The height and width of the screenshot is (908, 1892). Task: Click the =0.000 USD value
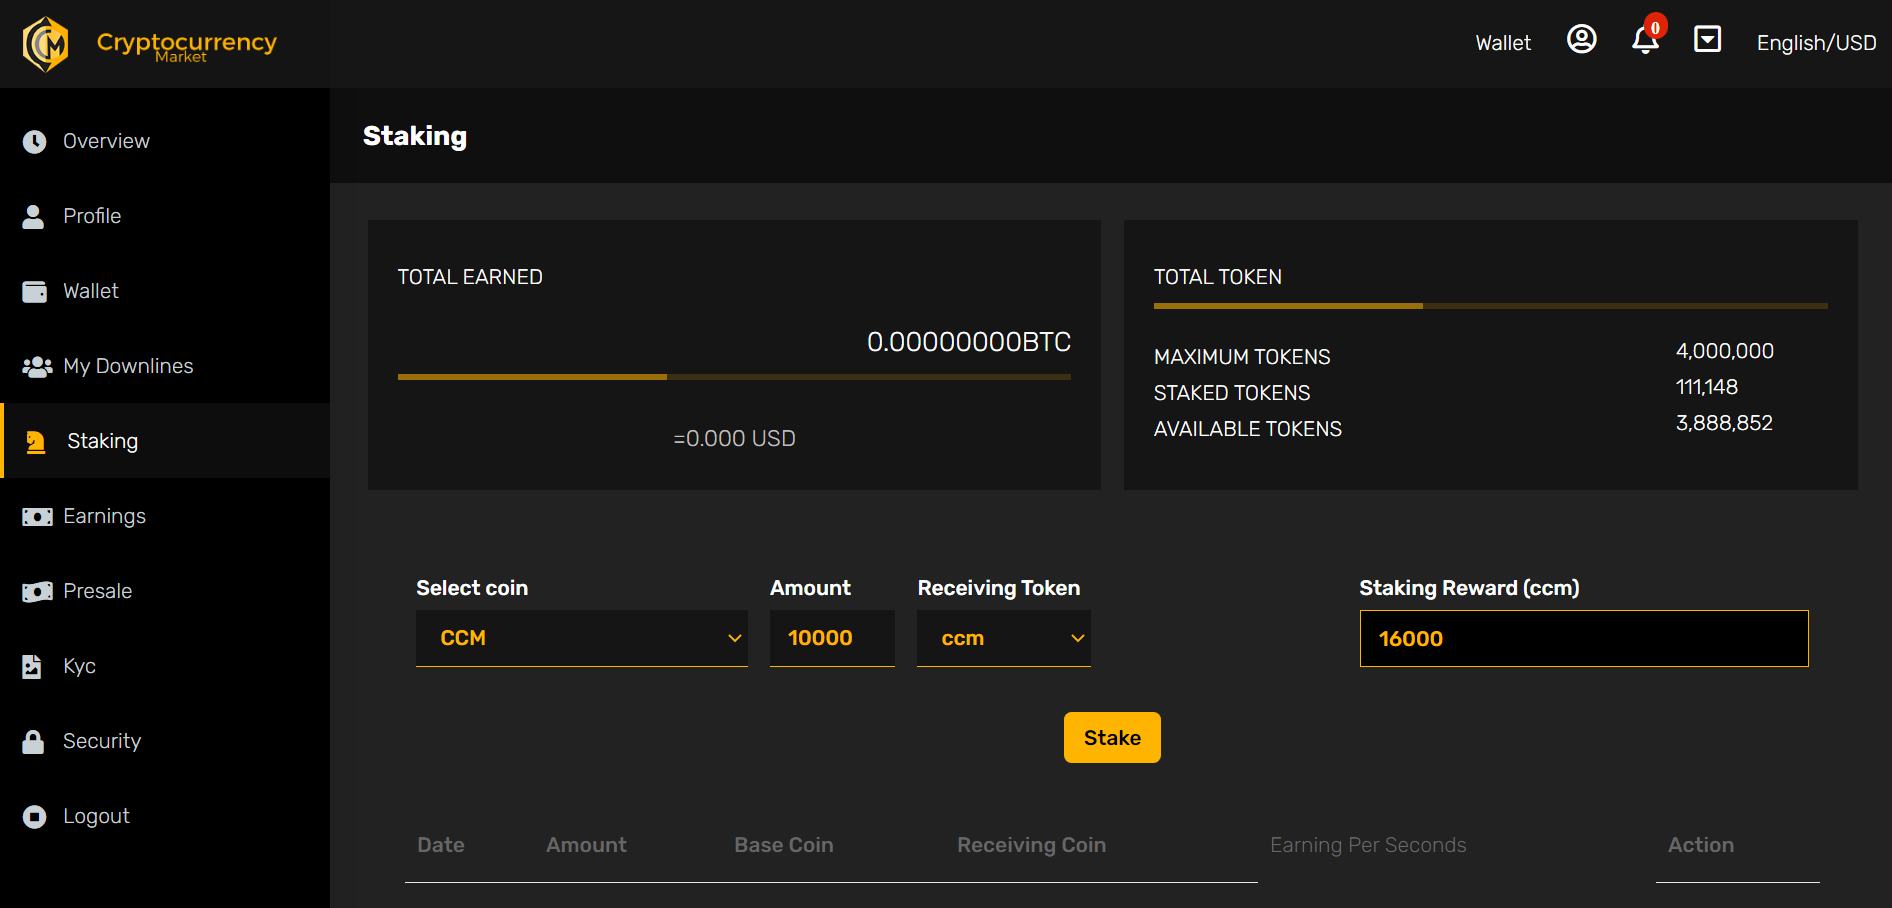[x=735, y=438]
